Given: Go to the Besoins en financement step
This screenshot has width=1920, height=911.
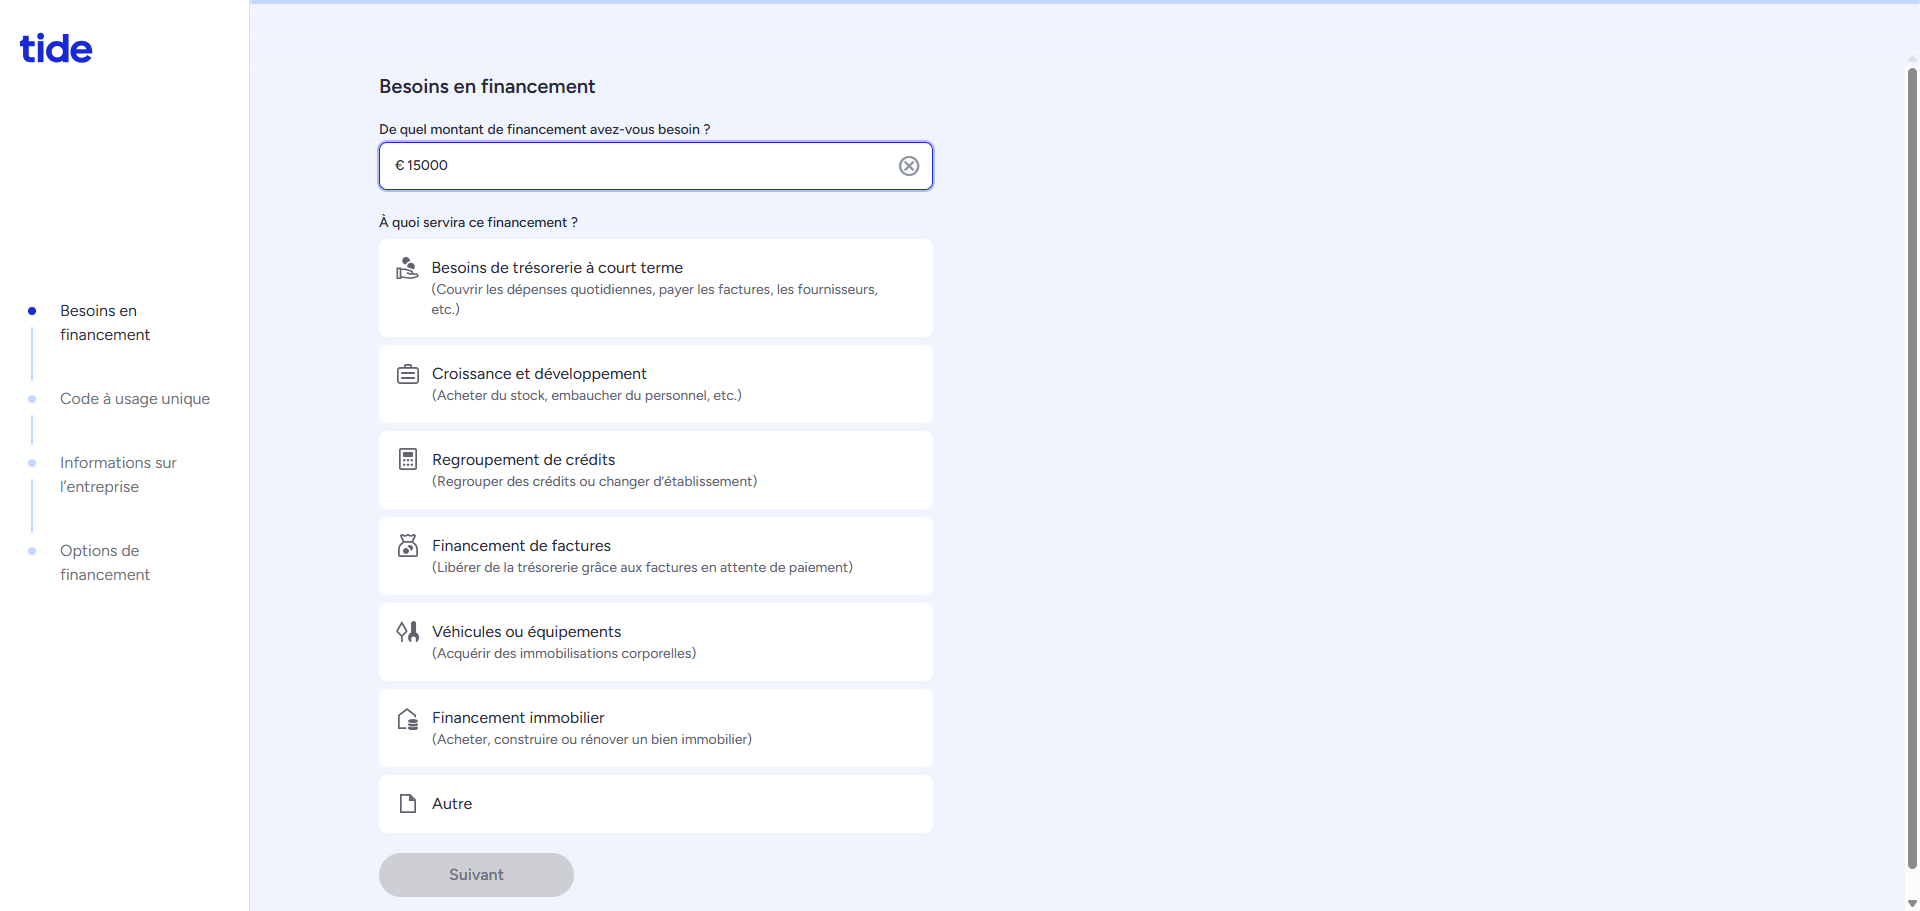Looking at the screenshot, I should point(104,323).
